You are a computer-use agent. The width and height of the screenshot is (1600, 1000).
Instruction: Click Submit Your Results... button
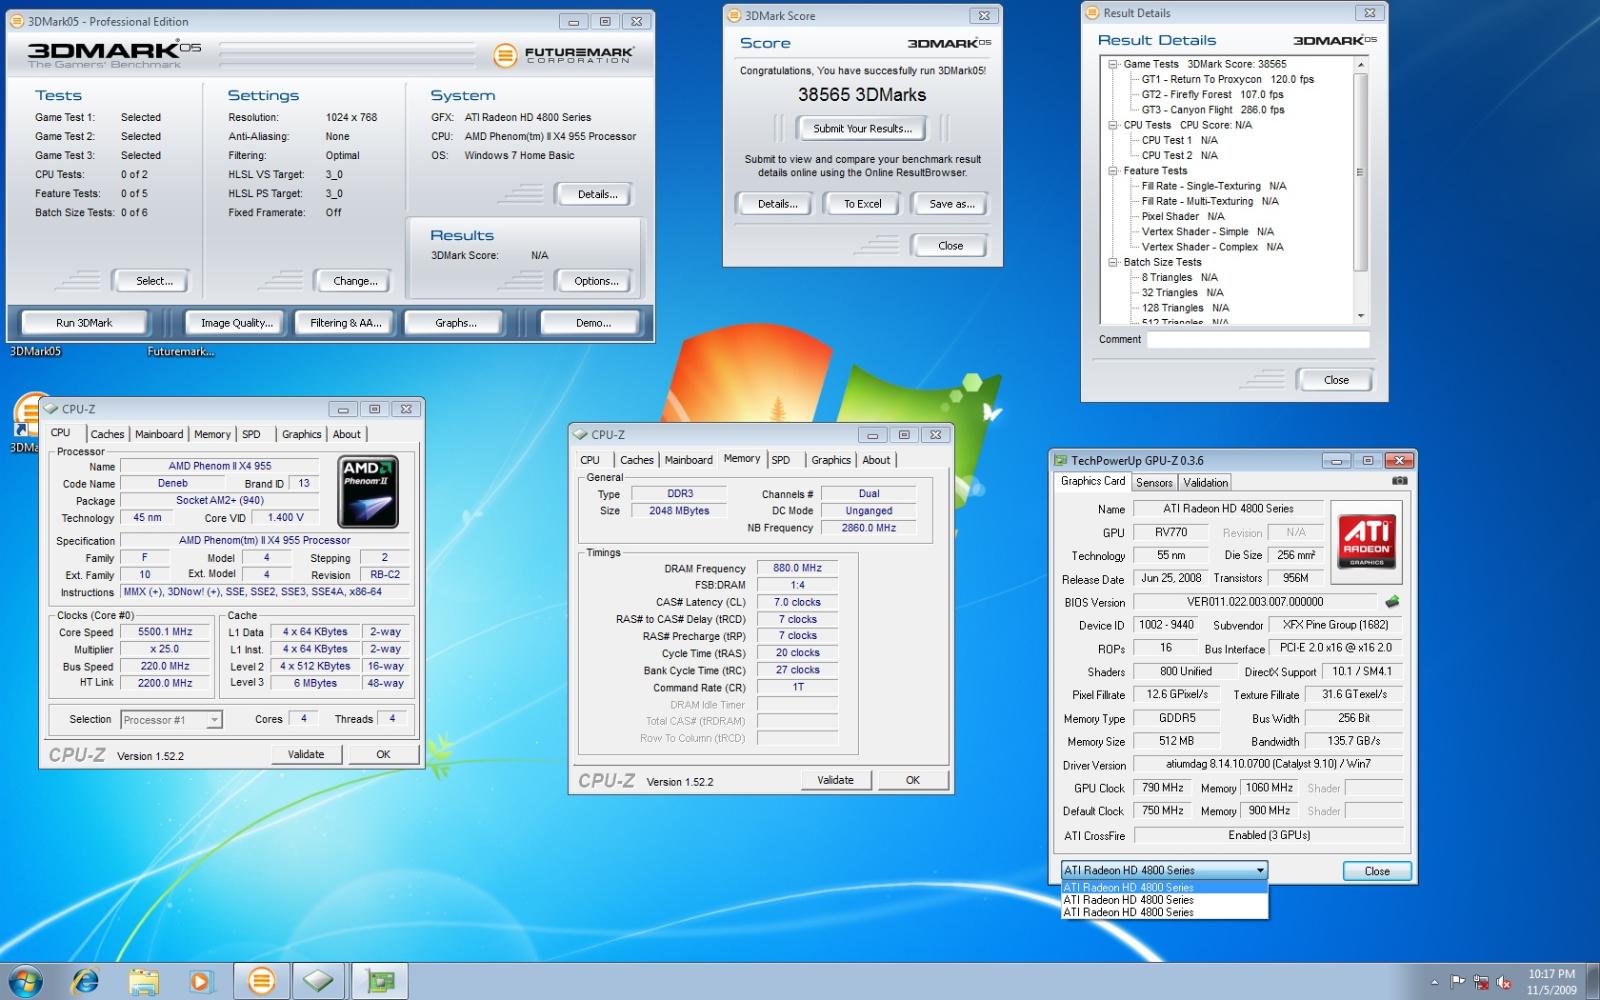click(862, 128)
